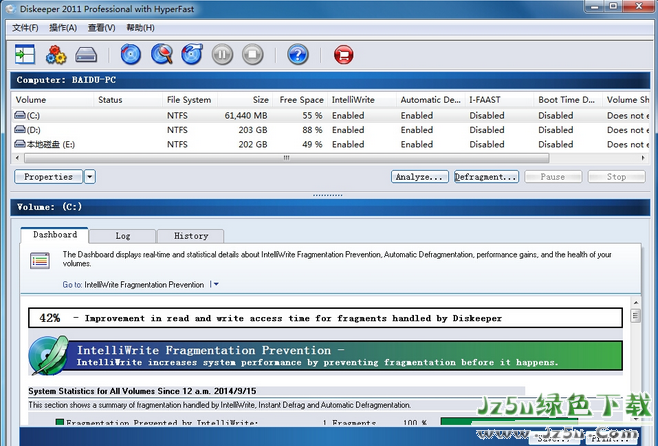Image resolution: width=658 pixels, height=446 pixels.
Task: Select 203 GB size cell
Action: click(x=253, y=130)
